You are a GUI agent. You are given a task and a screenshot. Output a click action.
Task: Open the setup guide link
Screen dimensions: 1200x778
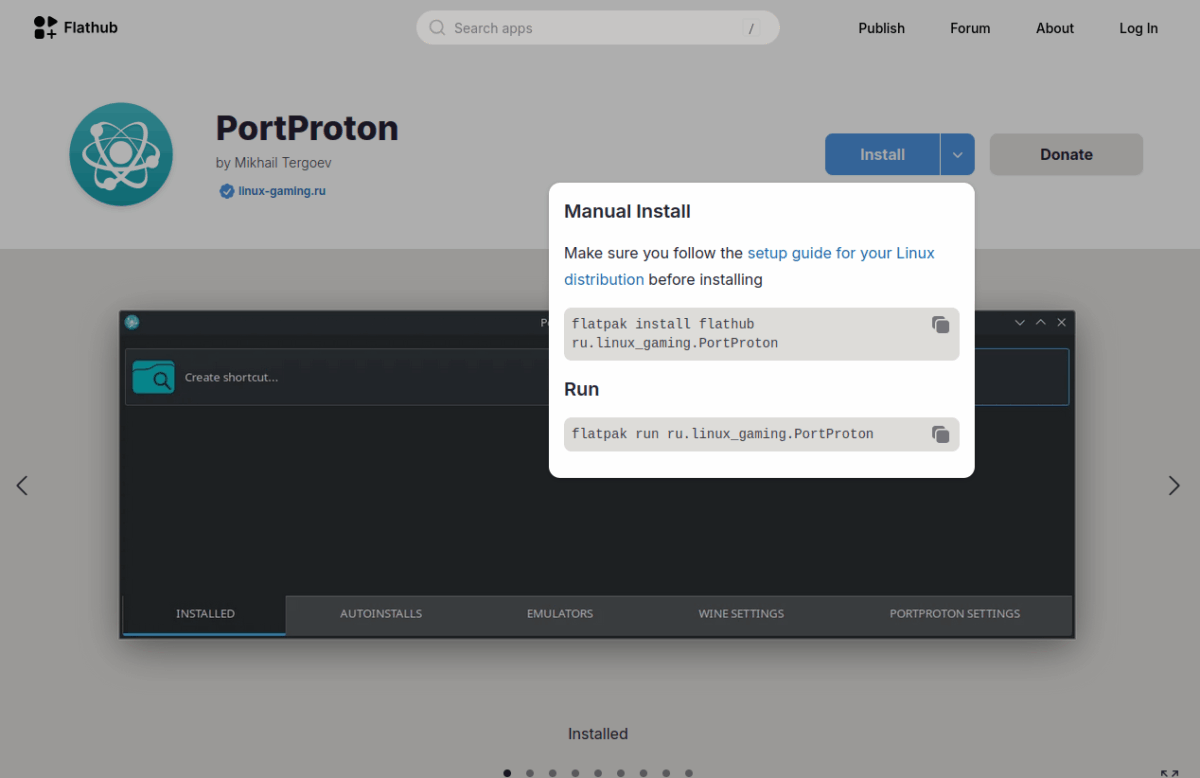tap(840, 252)
